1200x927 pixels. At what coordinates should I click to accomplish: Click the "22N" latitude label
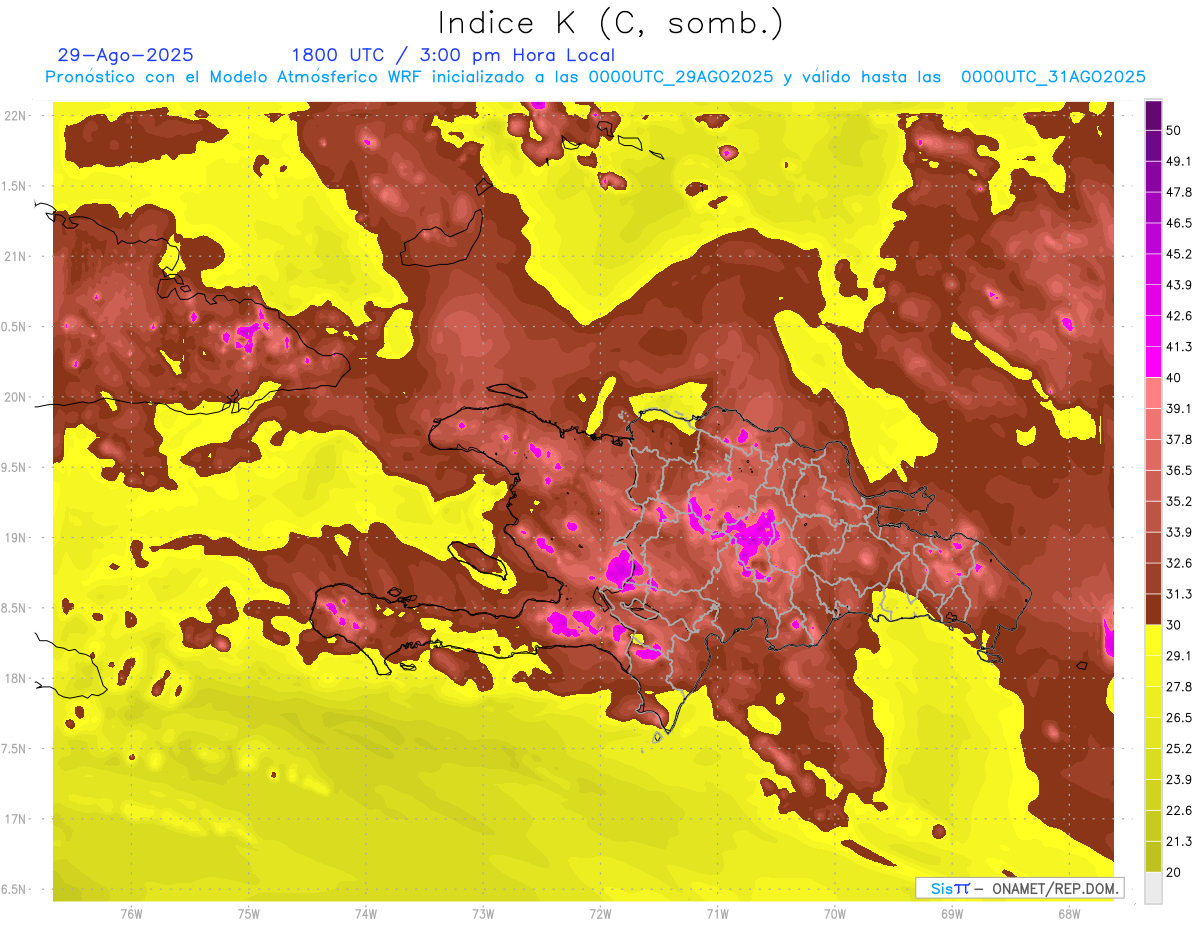pos(15,115)
